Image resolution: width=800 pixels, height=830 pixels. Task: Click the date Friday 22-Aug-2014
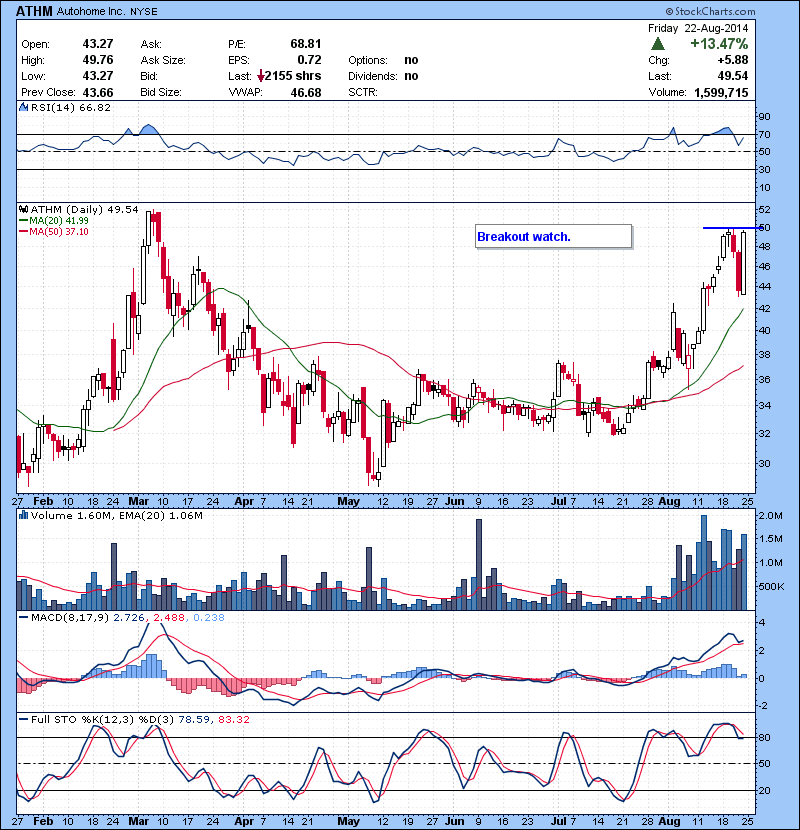[698, 28]
